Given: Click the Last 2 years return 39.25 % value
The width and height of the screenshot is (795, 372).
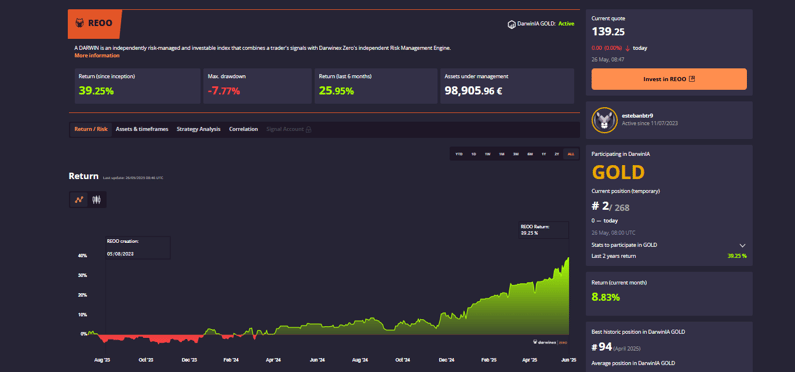Looking at the screenshot, I should pos(737,256).
